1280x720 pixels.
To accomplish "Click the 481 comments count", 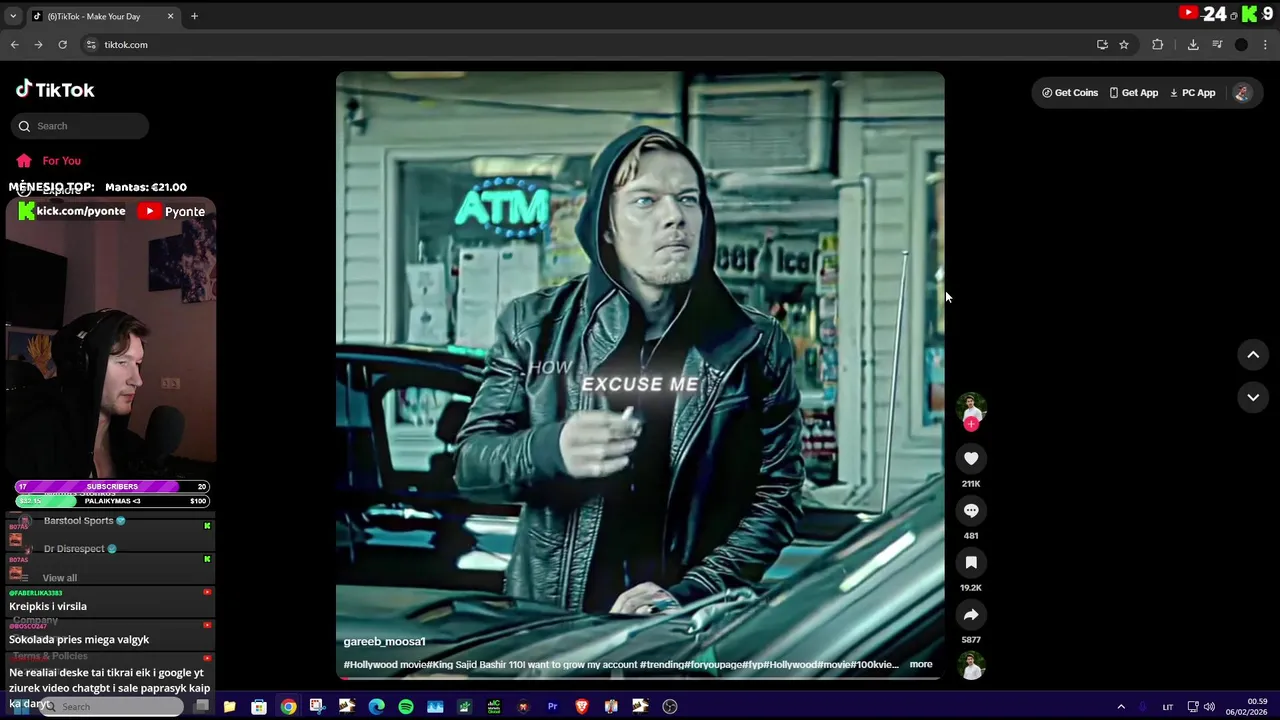I will 971,536.
